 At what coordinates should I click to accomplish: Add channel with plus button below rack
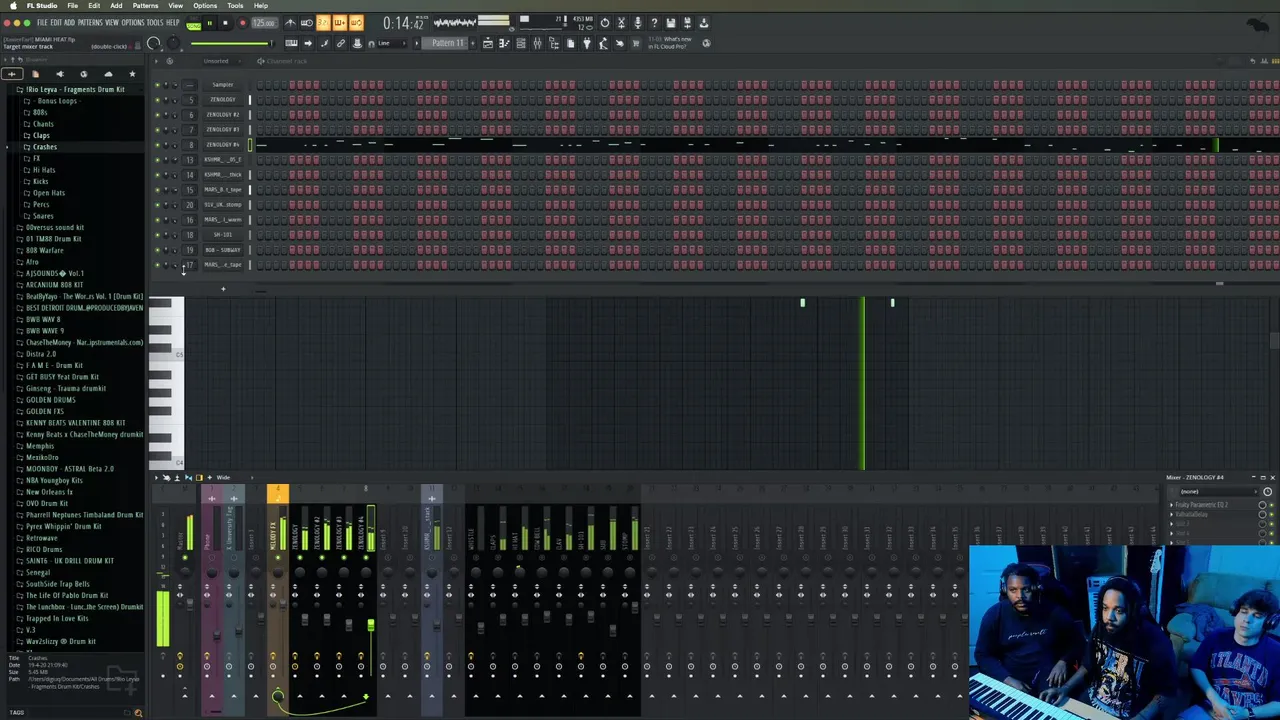tap(223, 289)
